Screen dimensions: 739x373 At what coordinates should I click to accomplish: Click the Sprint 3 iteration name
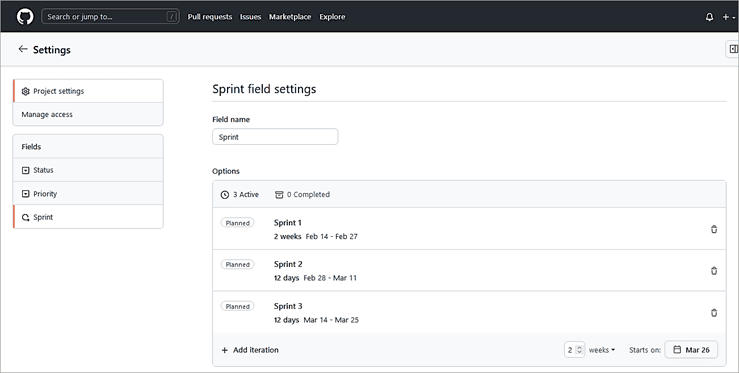[288, 306]
